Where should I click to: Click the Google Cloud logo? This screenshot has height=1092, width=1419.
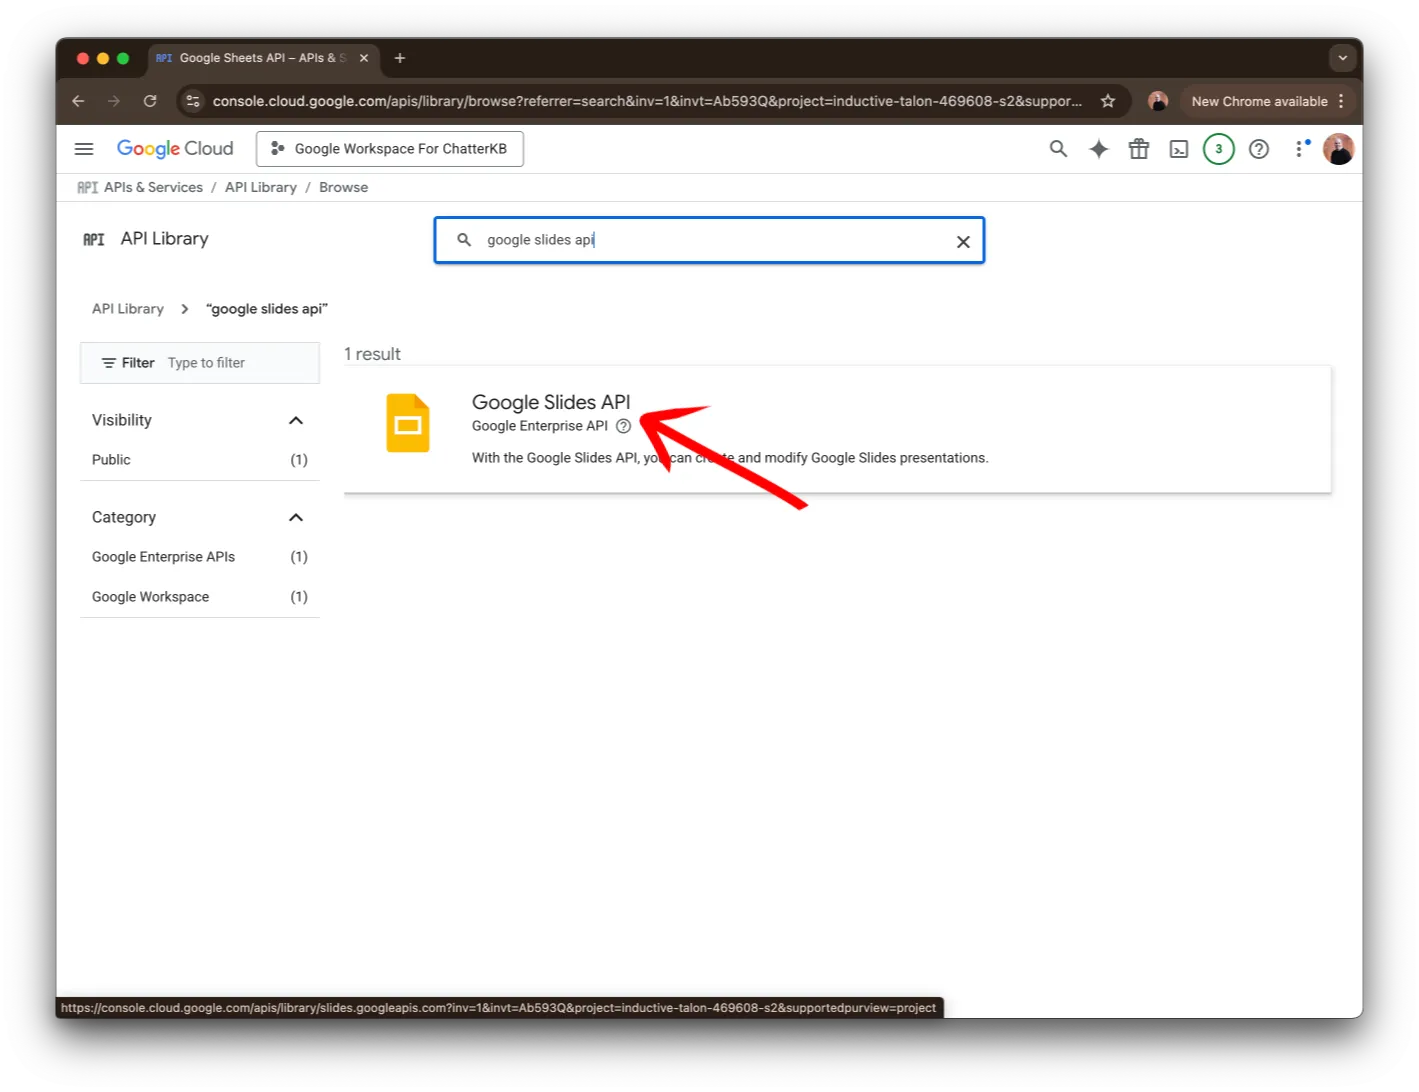coord(175,149)
